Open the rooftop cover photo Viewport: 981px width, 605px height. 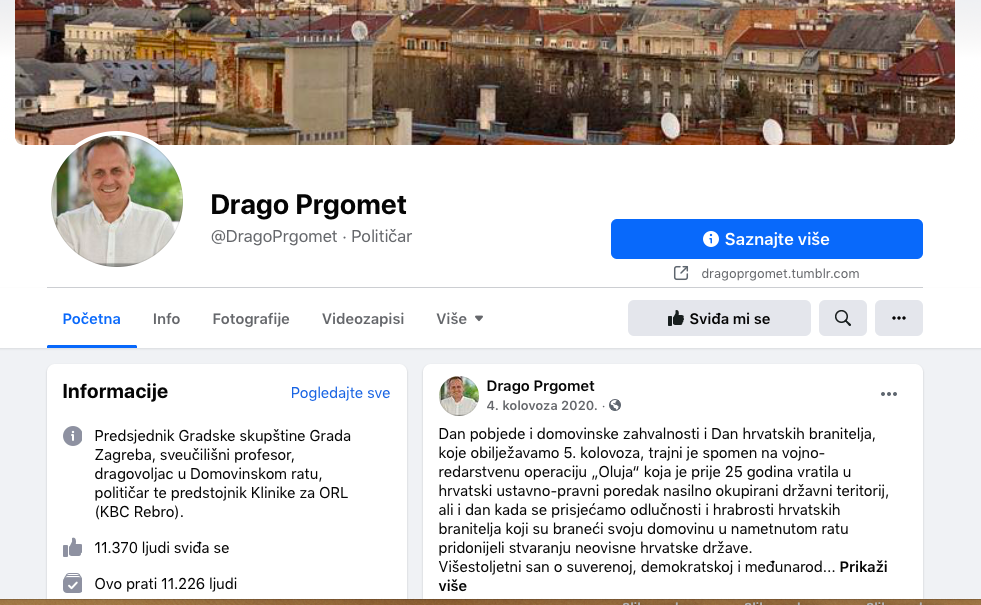click(485, 72)
